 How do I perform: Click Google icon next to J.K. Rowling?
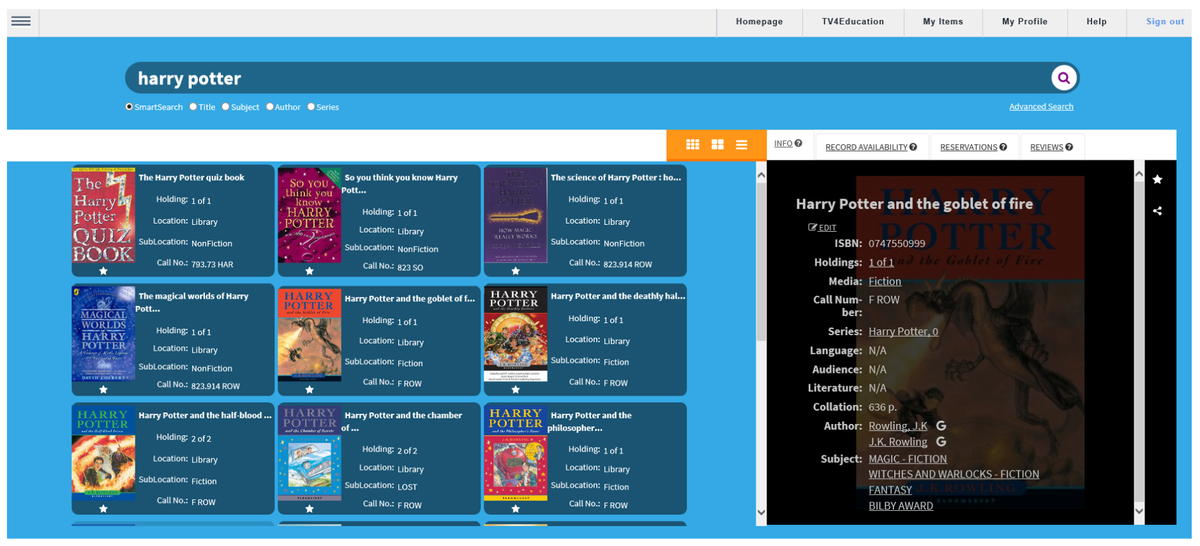(x=941, y=442)
